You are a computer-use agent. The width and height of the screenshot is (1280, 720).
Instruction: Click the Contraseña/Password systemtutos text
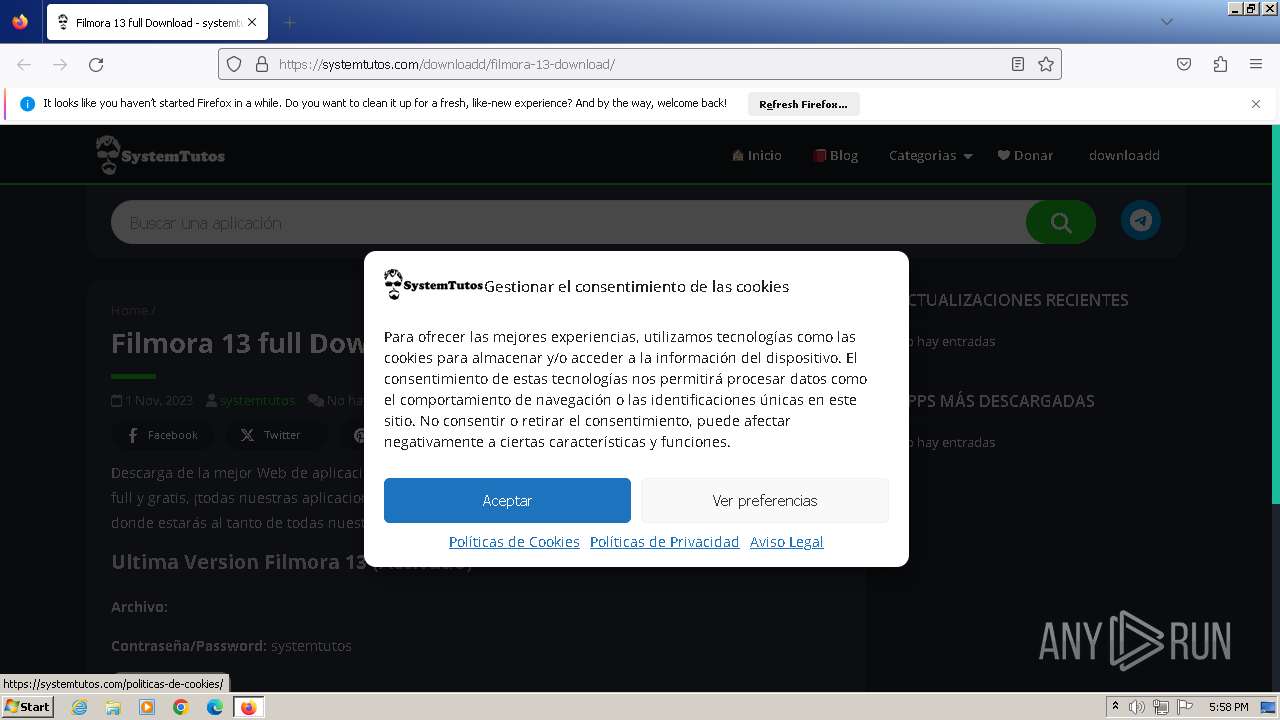click(x=231, y=646)
